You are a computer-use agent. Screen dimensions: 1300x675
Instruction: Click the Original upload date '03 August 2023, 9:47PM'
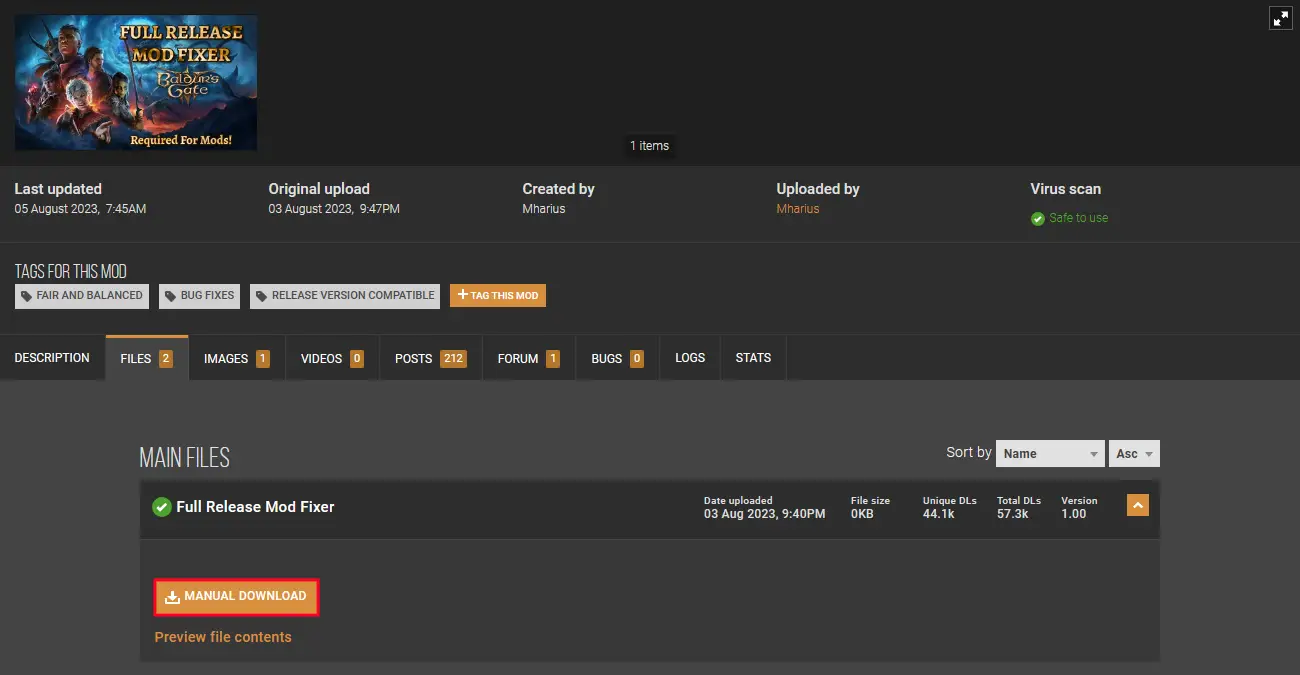[334, 209]
